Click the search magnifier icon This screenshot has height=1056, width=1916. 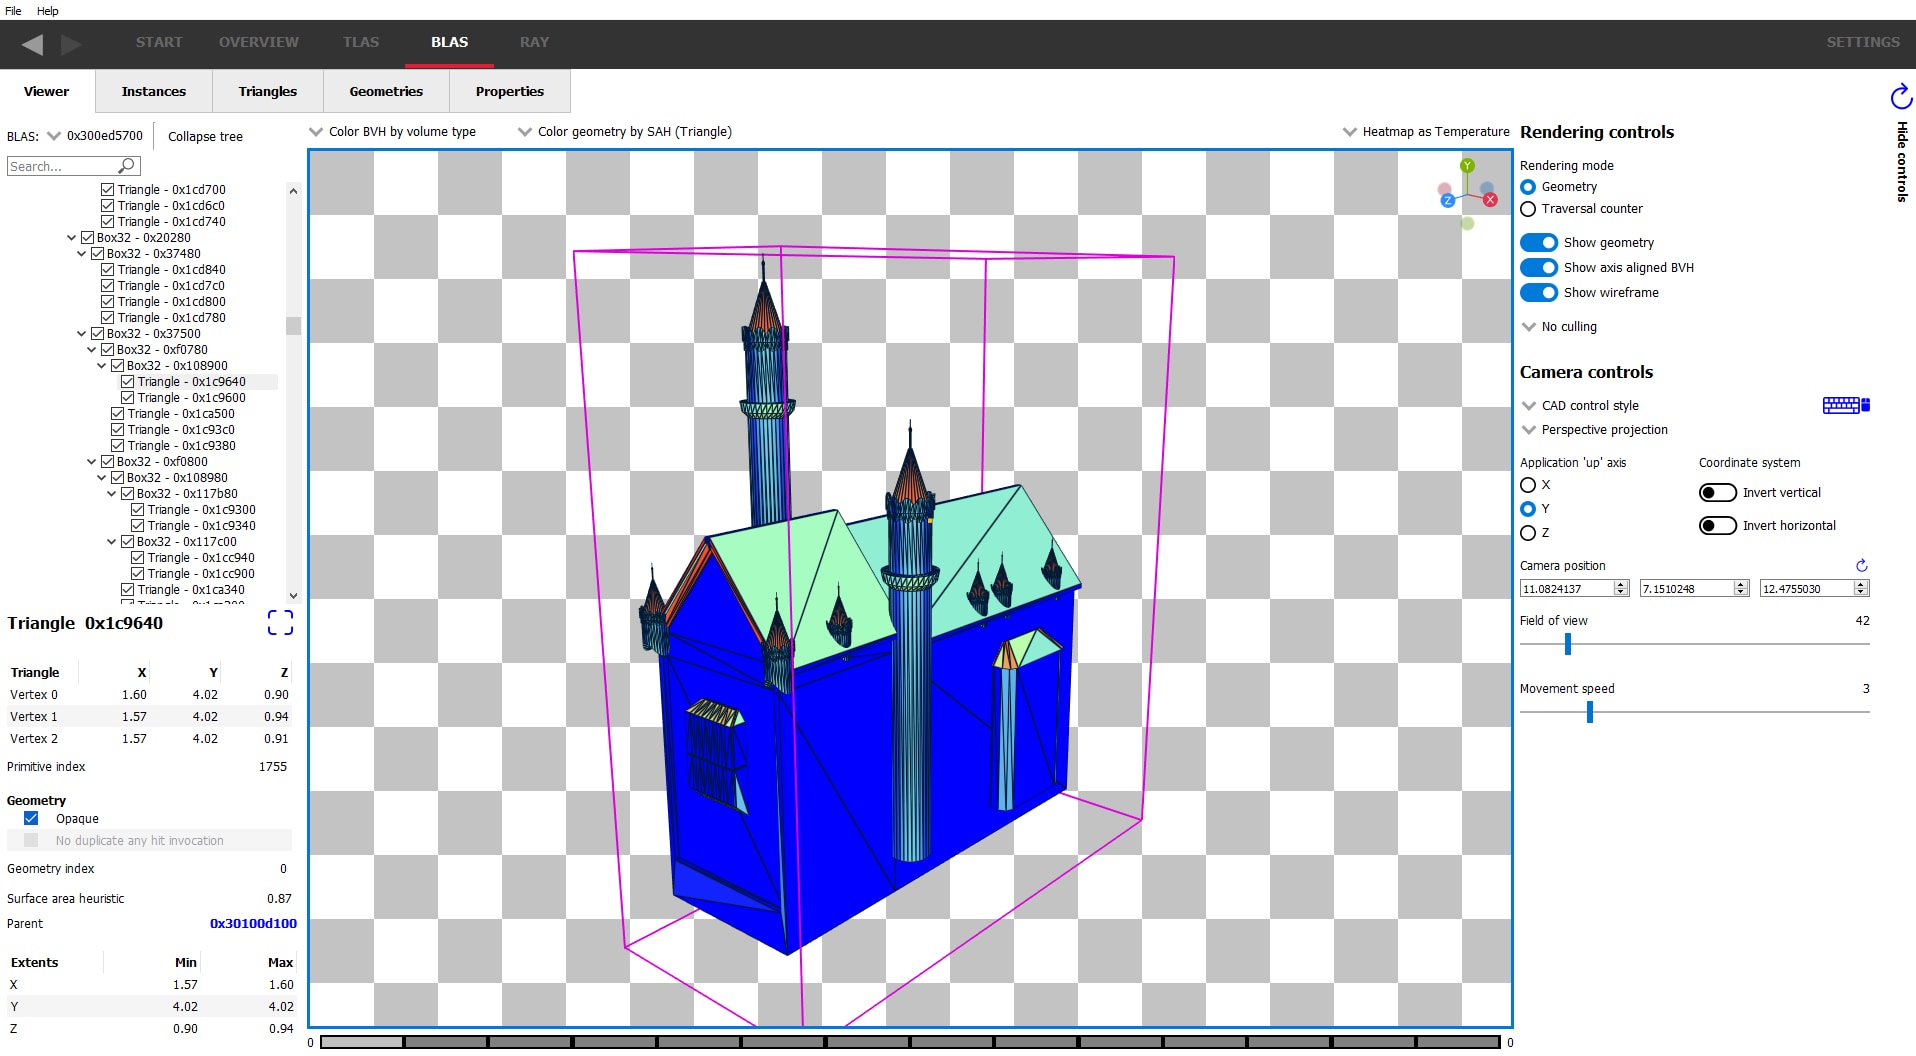pos(127,166)
